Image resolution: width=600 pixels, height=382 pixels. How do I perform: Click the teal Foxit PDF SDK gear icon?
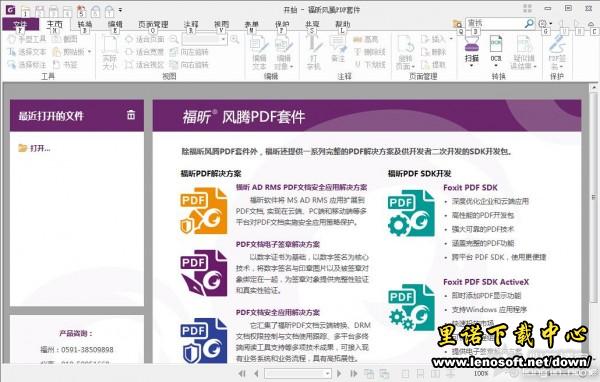(x=411, y=214)
